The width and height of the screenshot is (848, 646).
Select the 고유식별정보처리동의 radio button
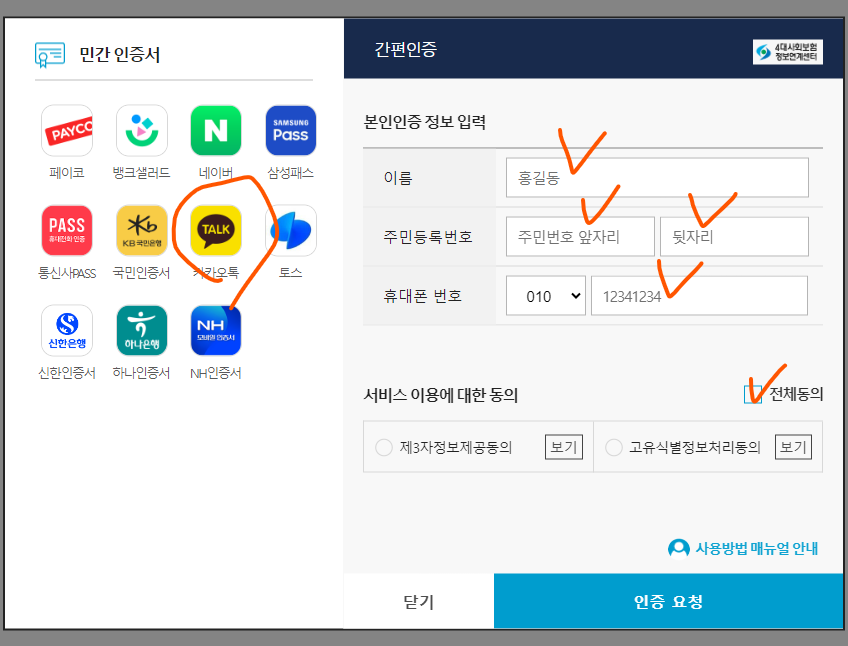pos(614,447)
